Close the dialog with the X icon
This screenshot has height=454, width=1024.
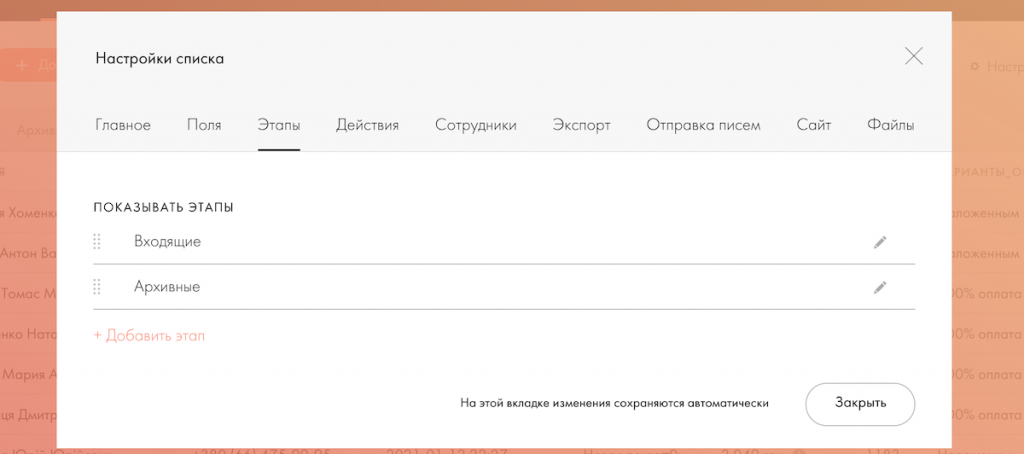click(913, 57)
